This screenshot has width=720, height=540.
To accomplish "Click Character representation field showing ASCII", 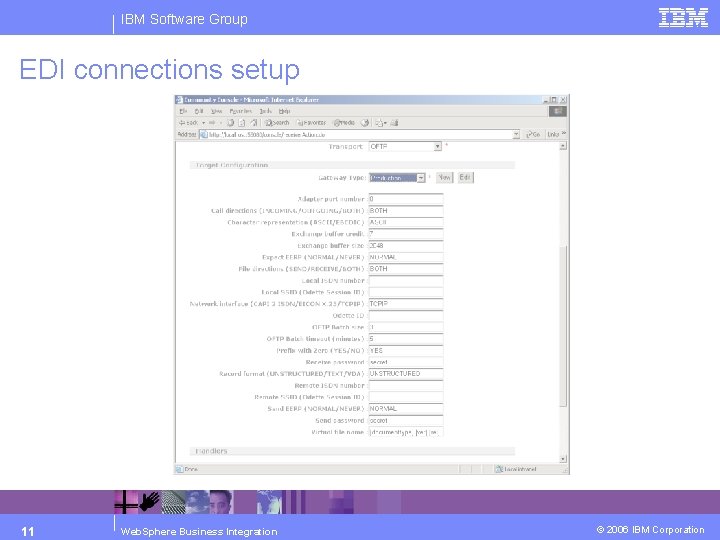I will 406,223.
